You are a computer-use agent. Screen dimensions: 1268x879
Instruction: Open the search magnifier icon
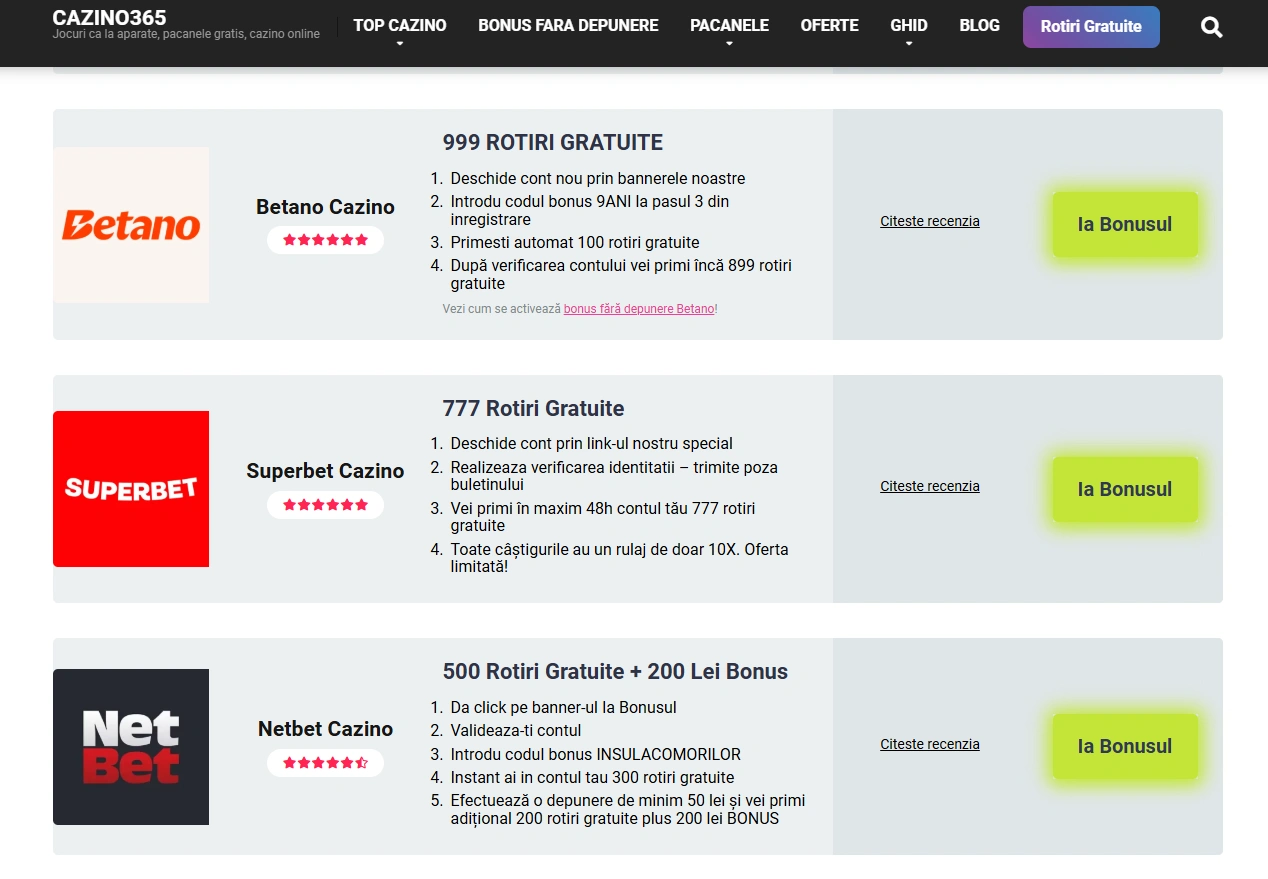[x=1211, y=27]
